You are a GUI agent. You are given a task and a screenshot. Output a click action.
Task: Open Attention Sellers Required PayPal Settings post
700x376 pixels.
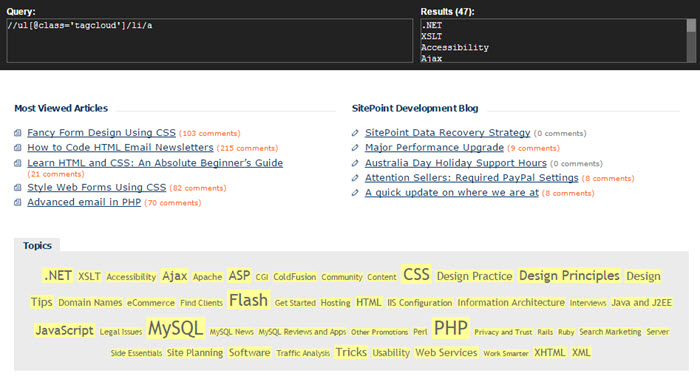pos(471,178)
